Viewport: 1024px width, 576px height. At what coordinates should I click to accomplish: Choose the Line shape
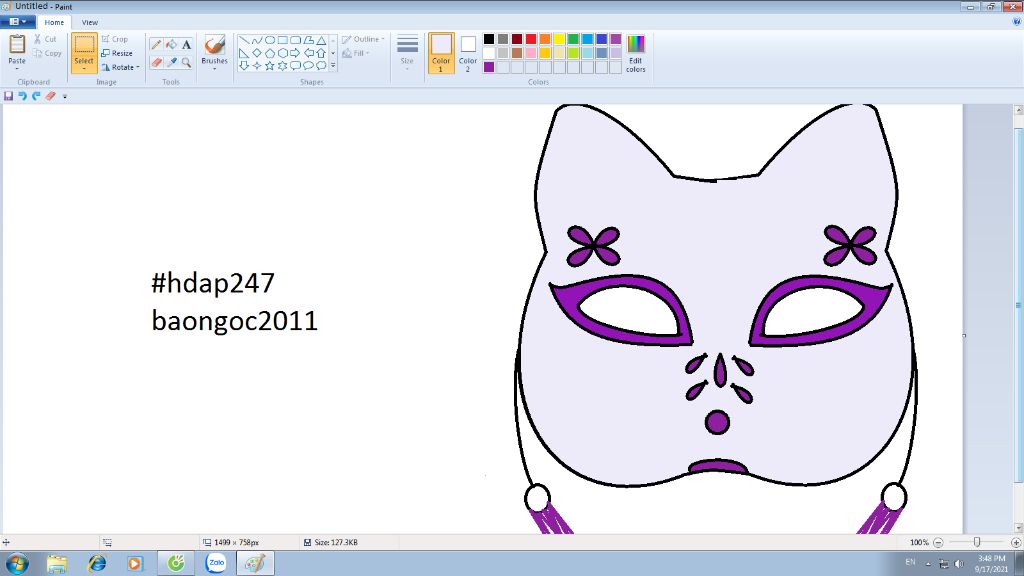(244, 40)
